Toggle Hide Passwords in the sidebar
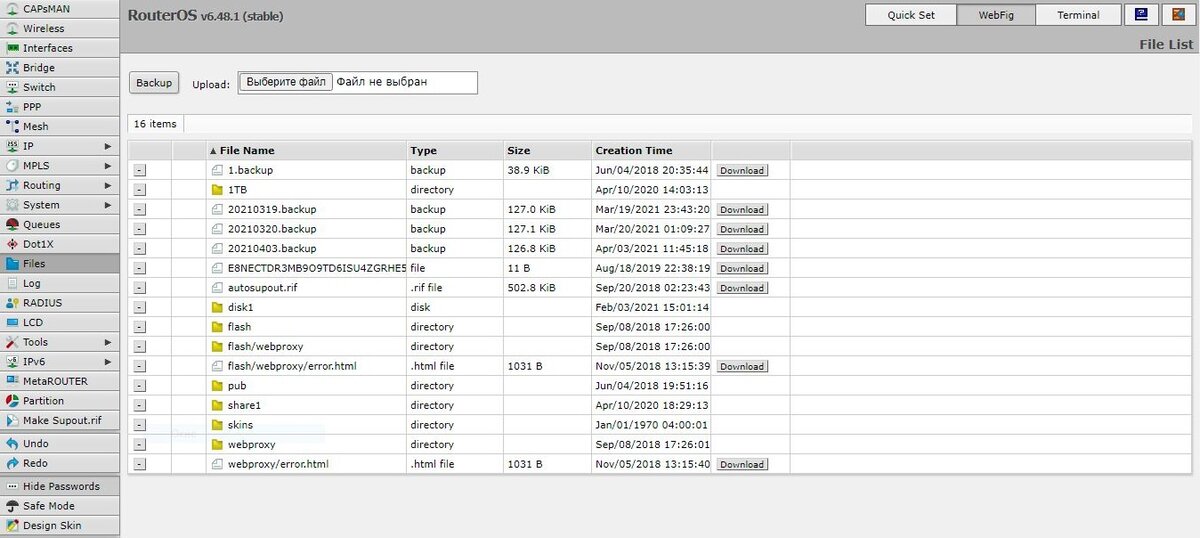 pos(60,486)
